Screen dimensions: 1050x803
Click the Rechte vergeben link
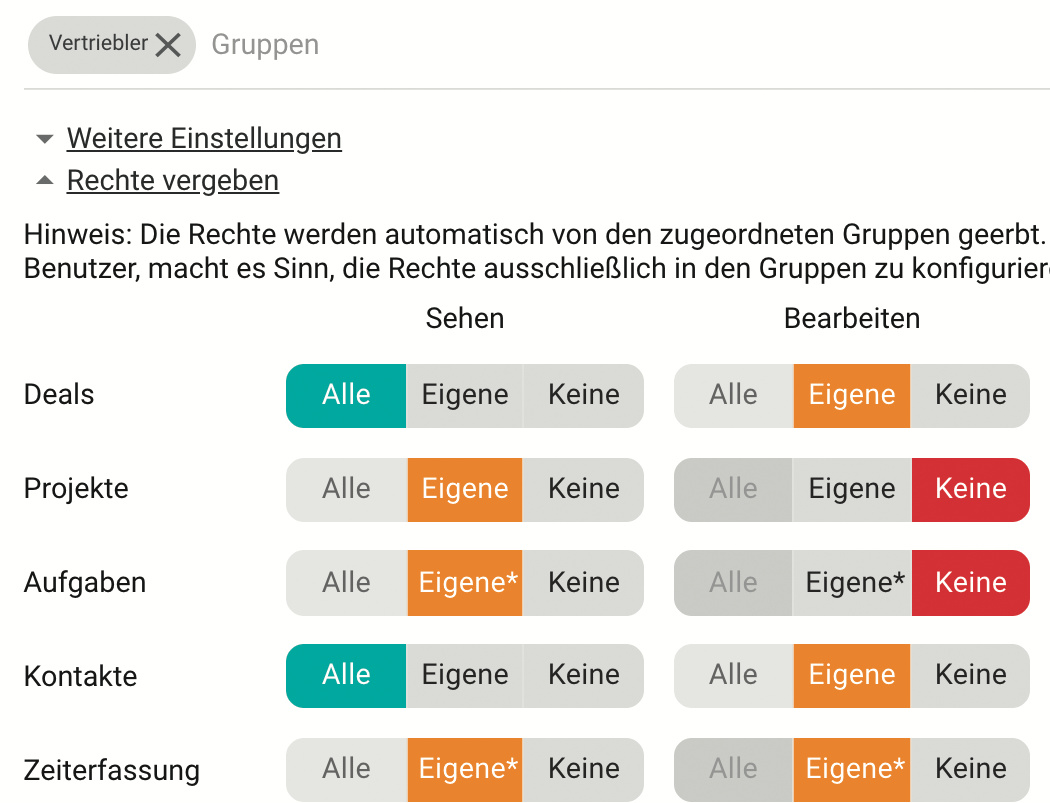coord(173,181)
